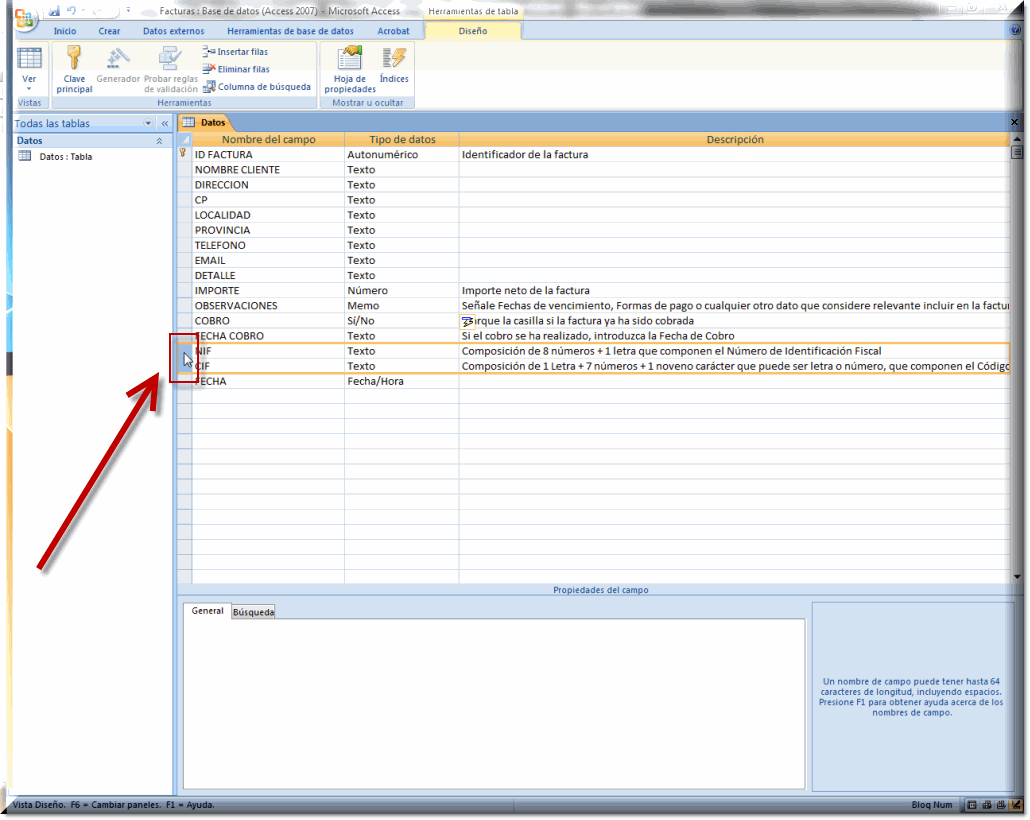The height and width of the screenshot is (820, 1030).
Task: Click the Clave principal key icon
Action: click(x=74, y=60)
